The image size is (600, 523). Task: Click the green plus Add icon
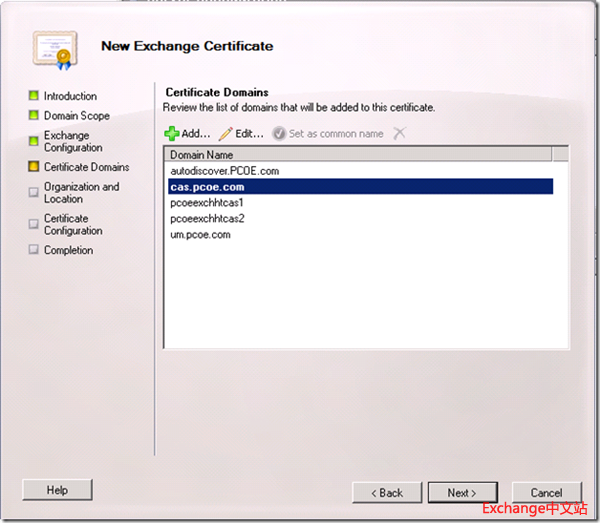pyautogui.click(x=171, y=133)
